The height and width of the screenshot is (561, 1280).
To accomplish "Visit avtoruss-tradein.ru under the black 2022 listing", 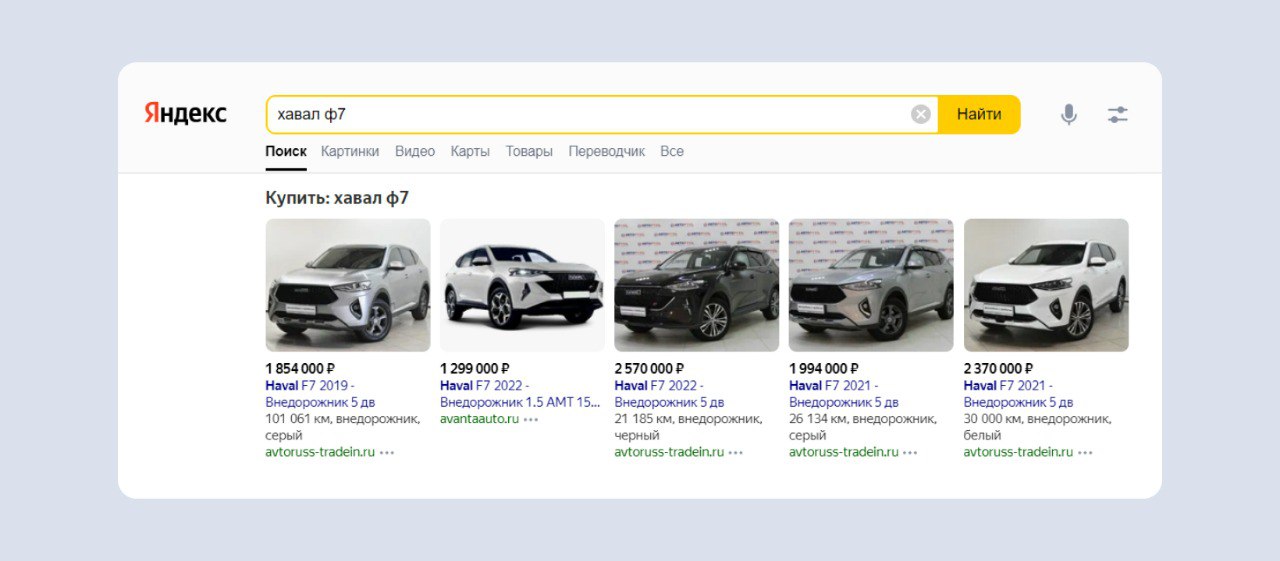I will (669, 452).
